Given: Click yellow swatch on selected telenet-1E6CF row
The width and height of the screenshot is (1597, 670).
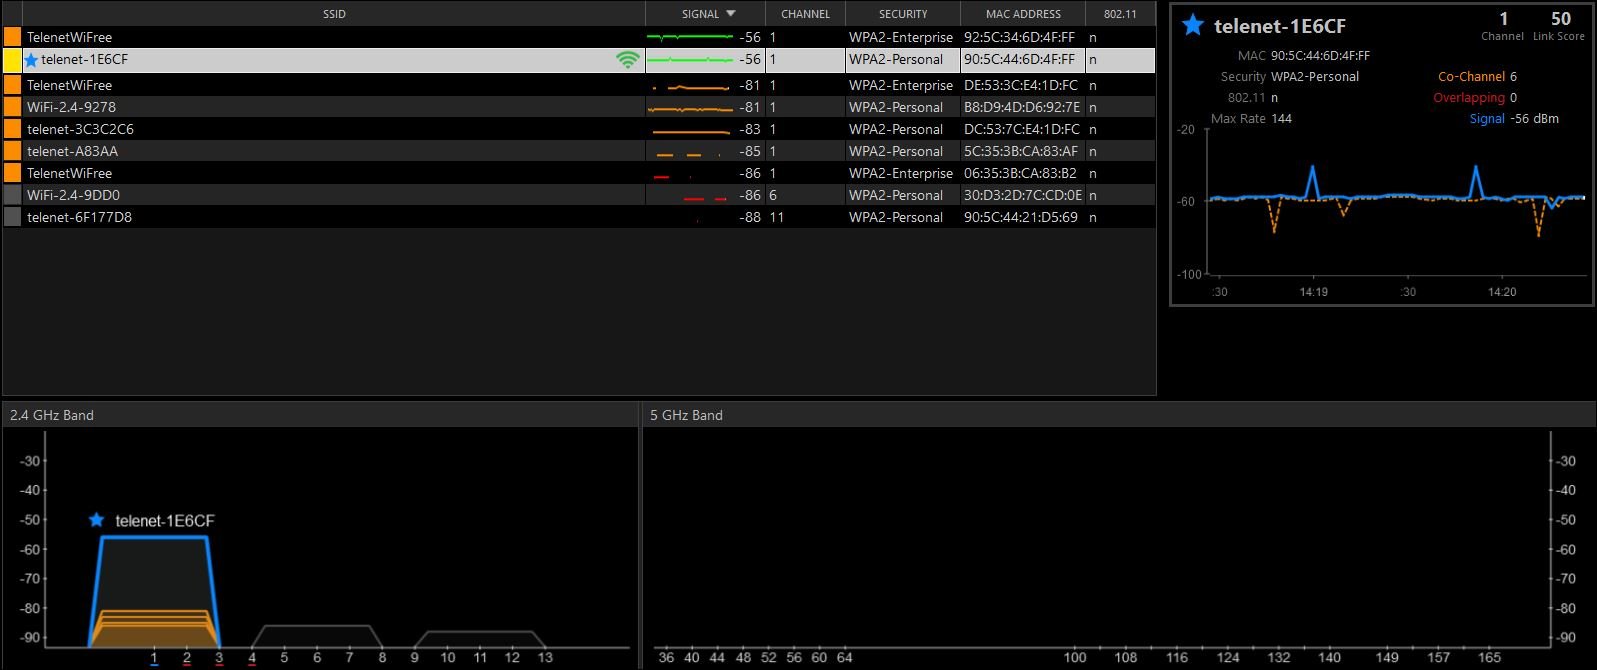Looking at the screenshot, I should tap(12, 60).
